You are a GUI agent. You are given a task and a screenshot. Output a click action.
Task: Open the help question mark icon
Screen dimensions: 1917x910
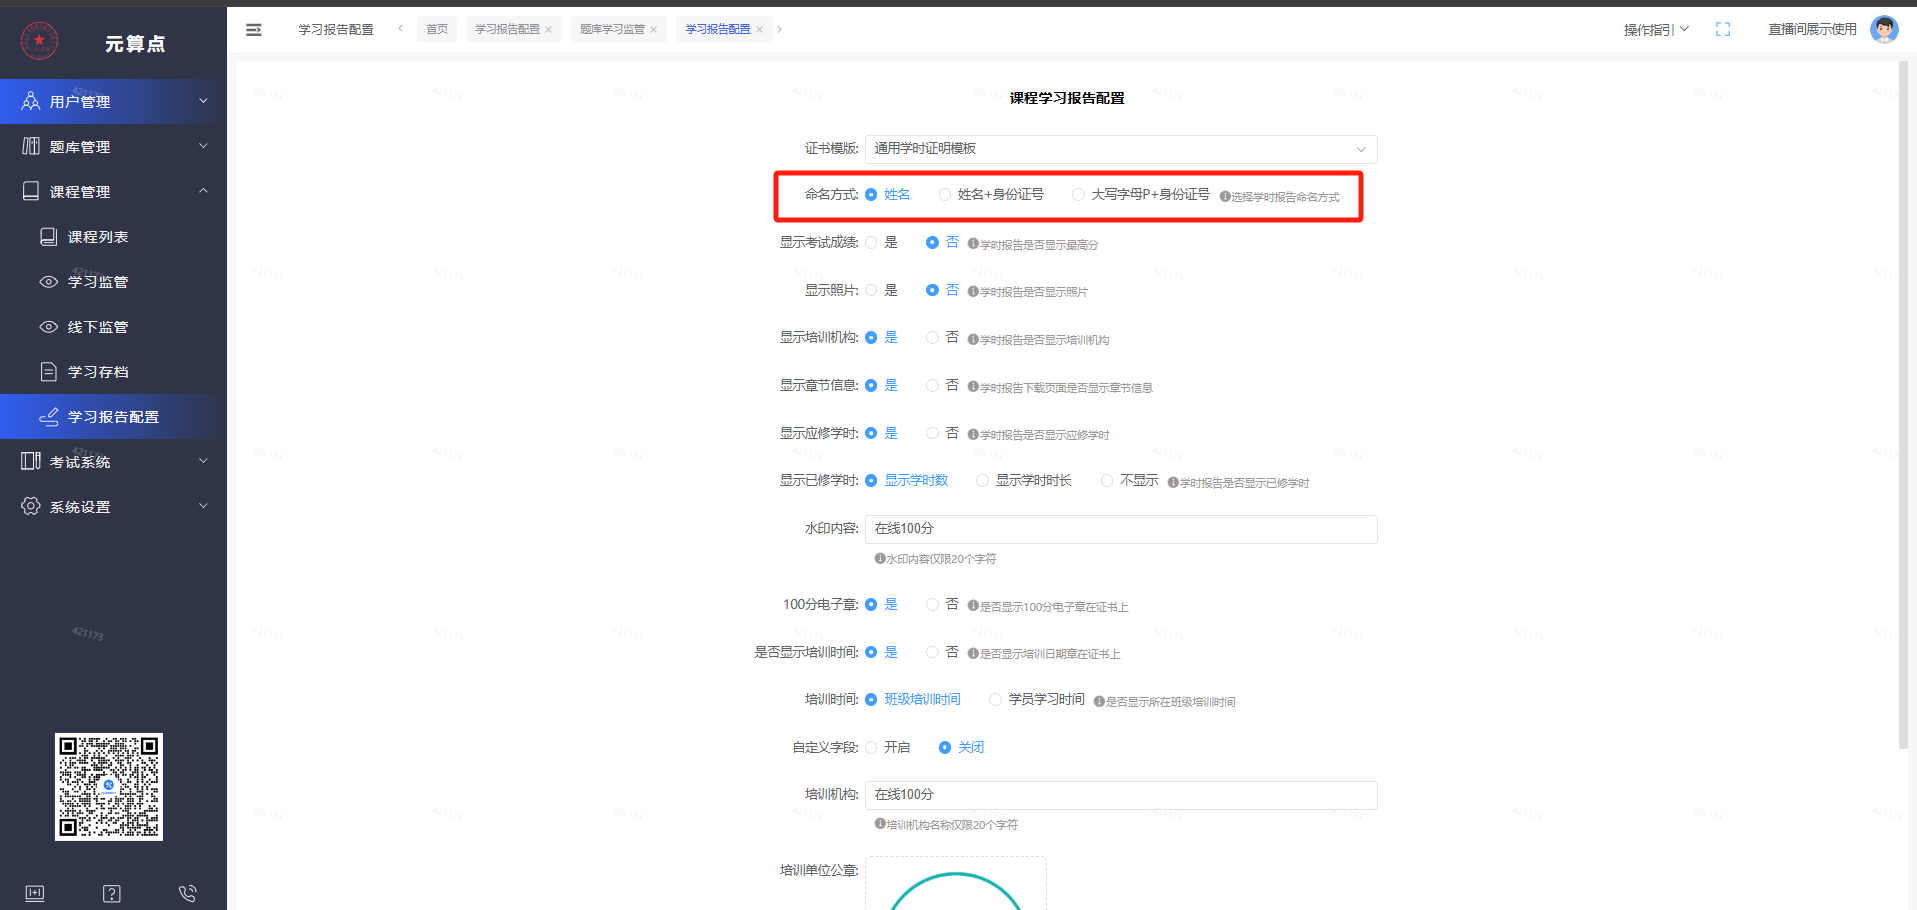coord(112,893)
